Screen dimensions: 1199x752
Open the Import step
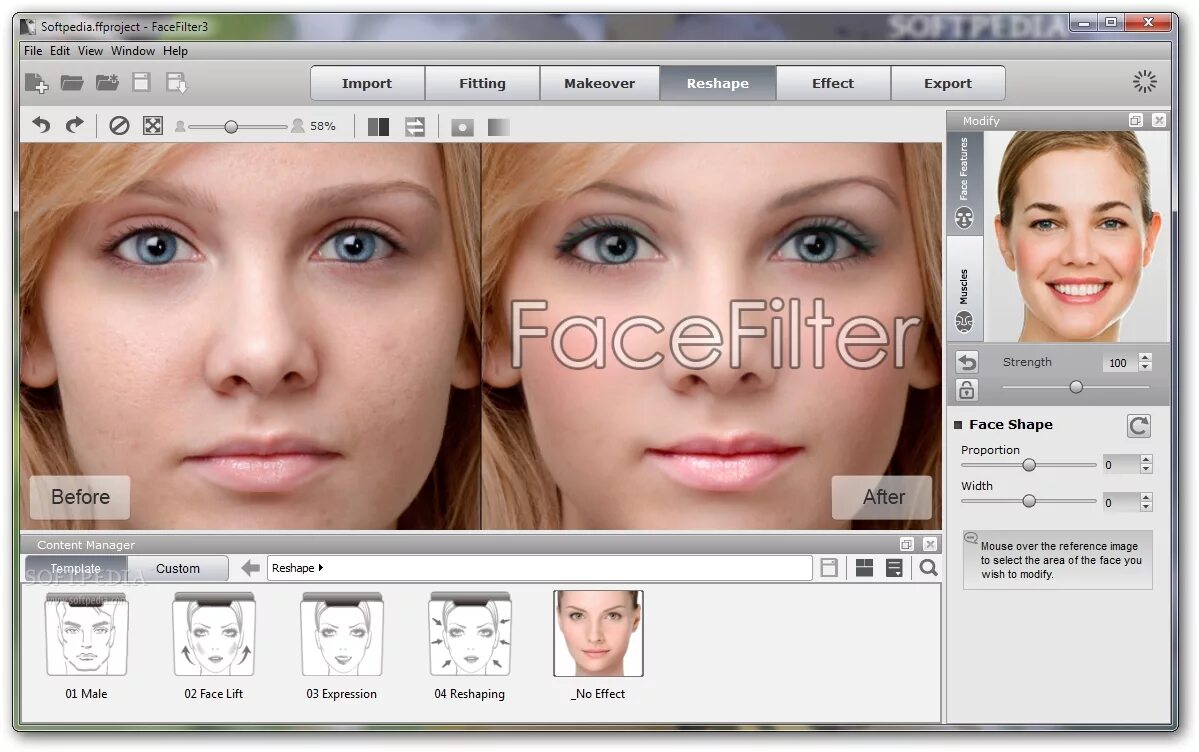pyautogui.click(x=367, y=83)
